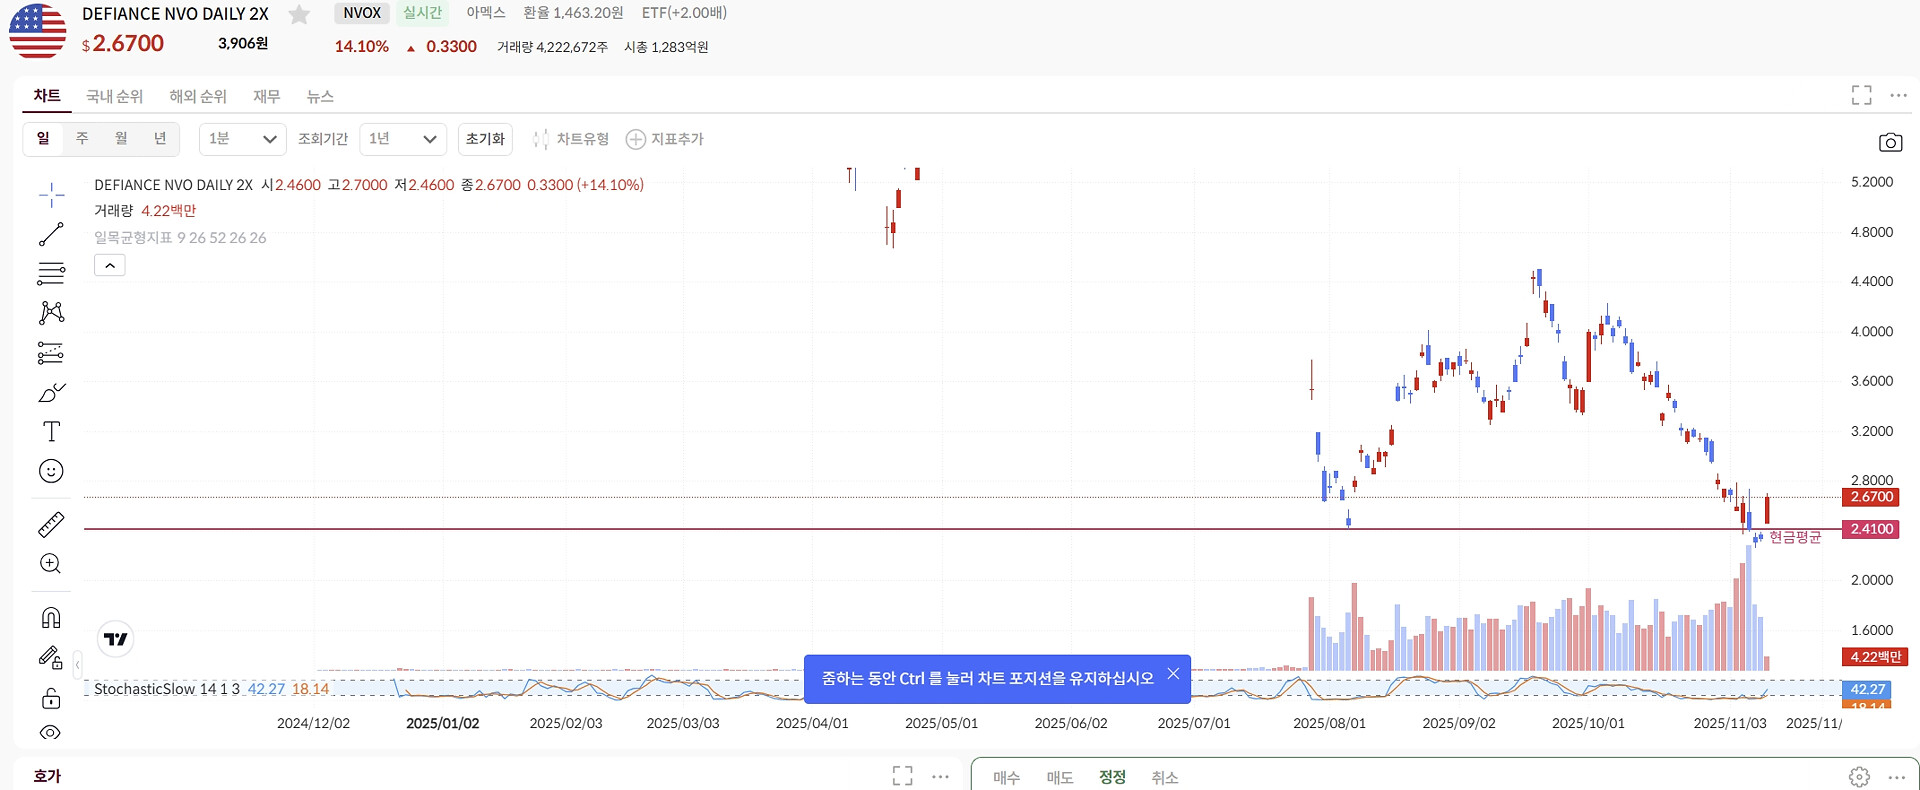This screenshot has width=1920, height=790.
Task: Click the NVOX ticker badge
Action: [x=362, y=13]
